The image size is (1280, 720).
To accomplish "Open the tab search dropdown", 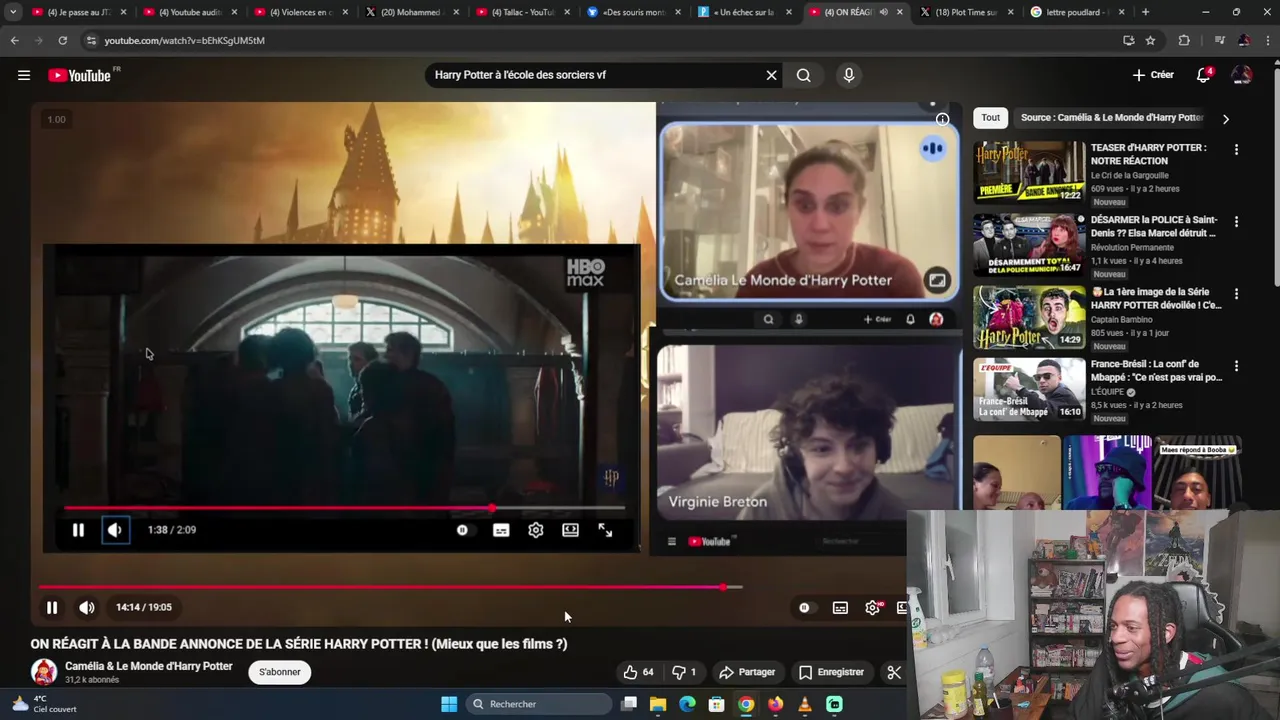I will click(x=13, y=12).
